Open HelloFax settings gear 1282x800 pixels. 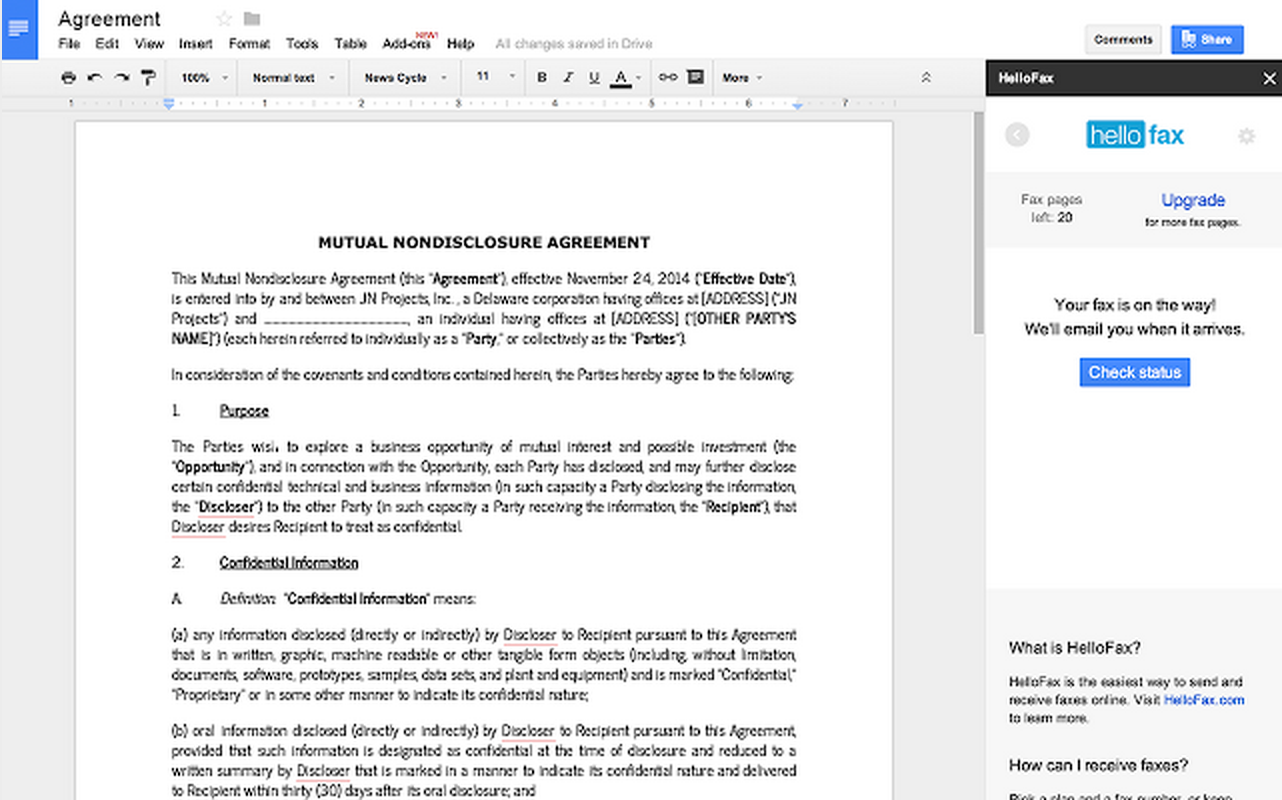pos(1246,136)
